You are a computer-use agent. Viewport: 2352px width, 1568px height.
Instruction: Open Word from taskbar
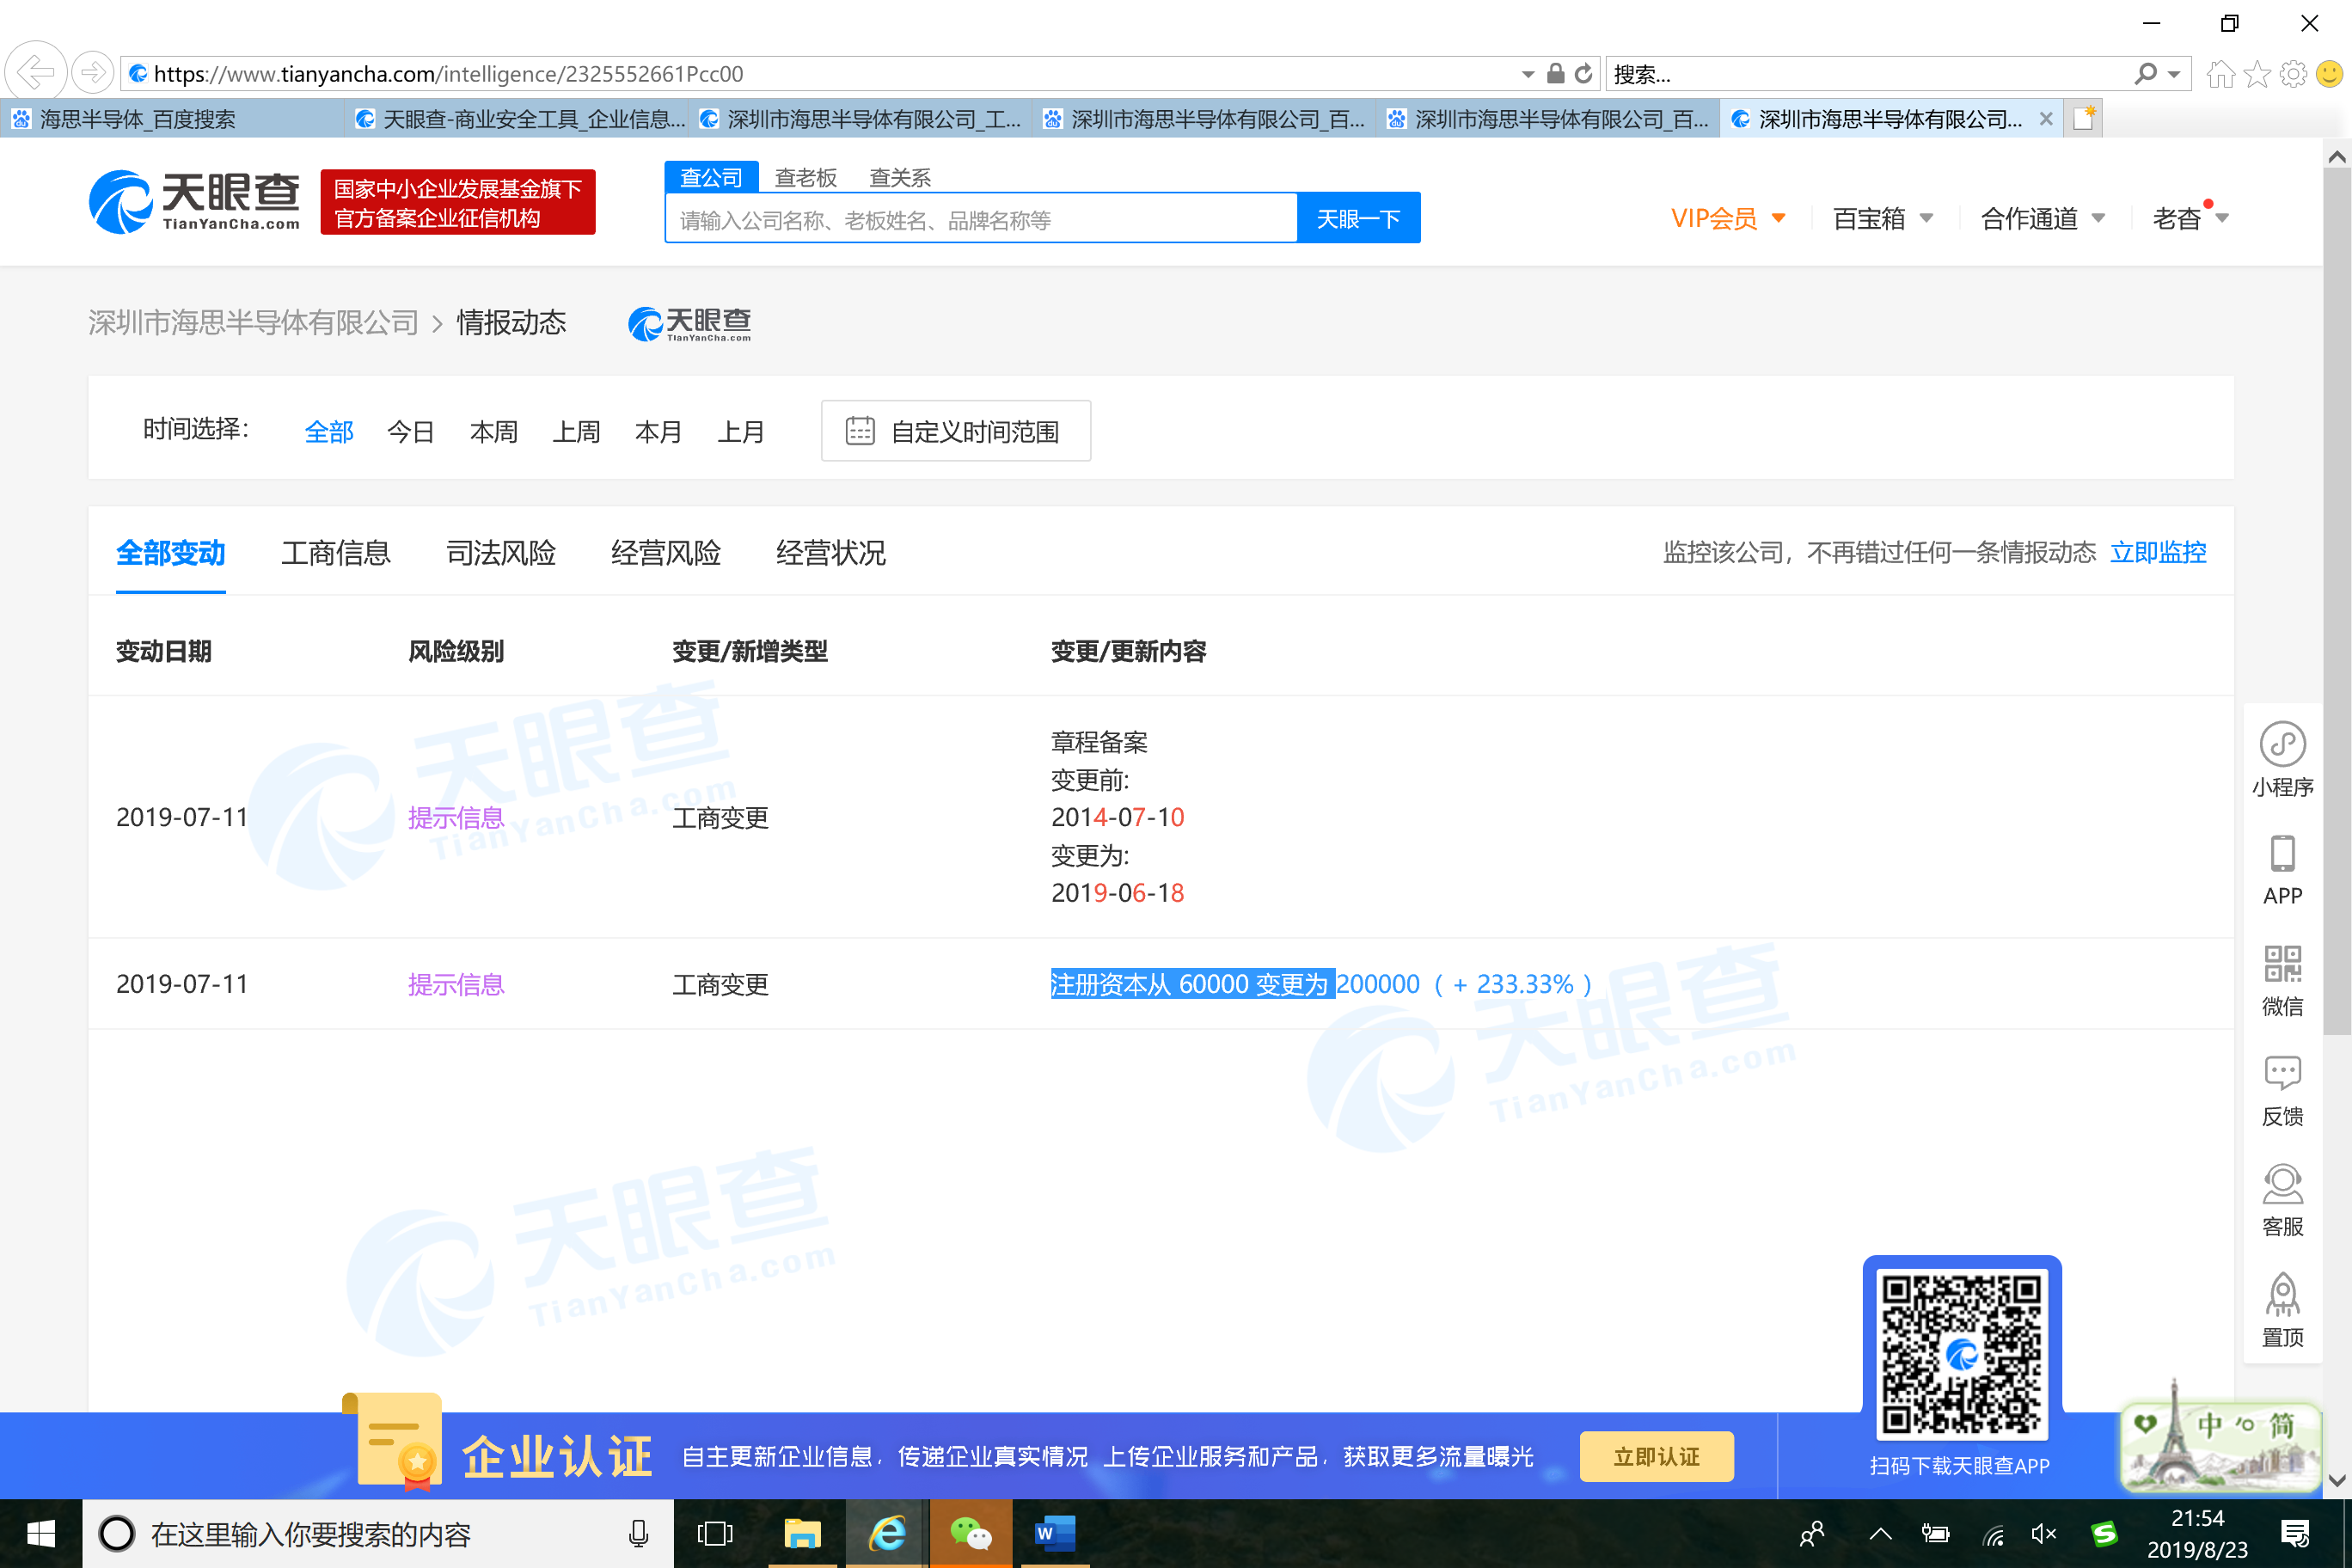1054,1533
